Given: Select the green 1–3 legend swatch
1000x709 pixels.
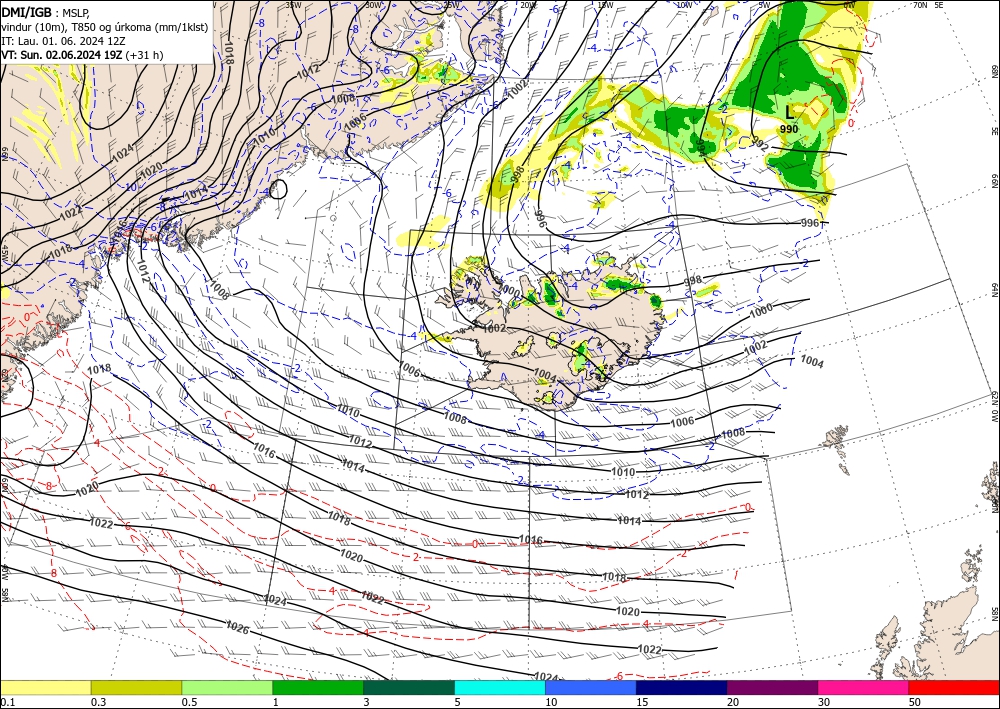Looking at the screenshot, I should (x=318, y=687).
